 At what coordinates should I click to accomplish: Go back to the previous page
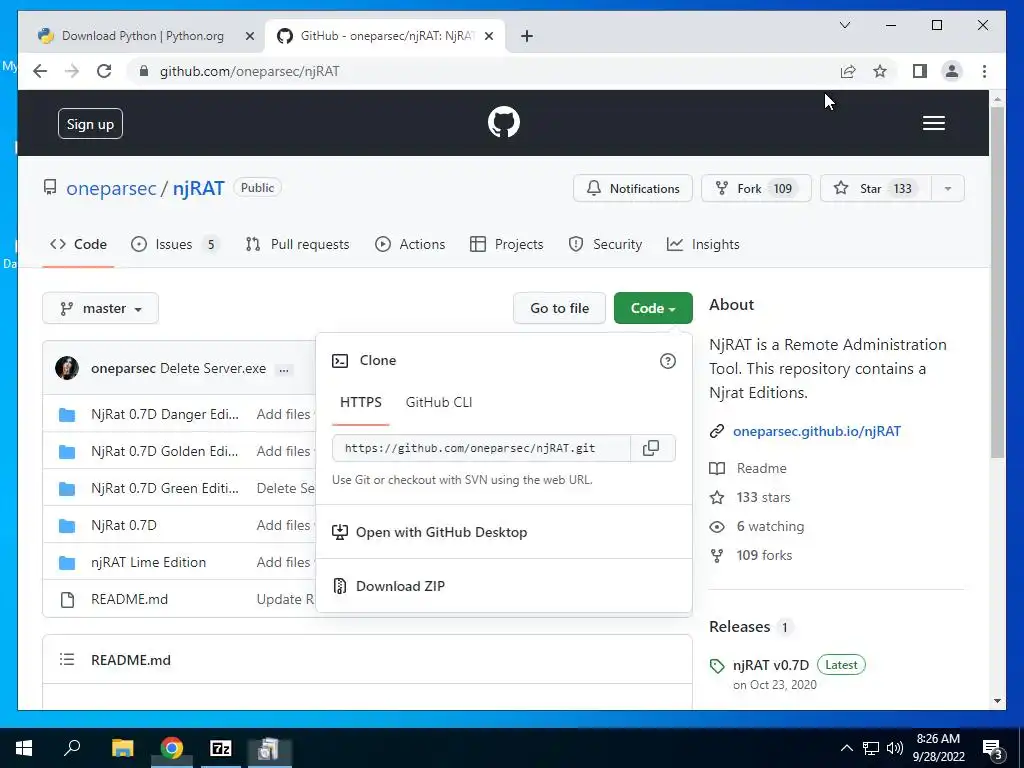pos(40,71)
